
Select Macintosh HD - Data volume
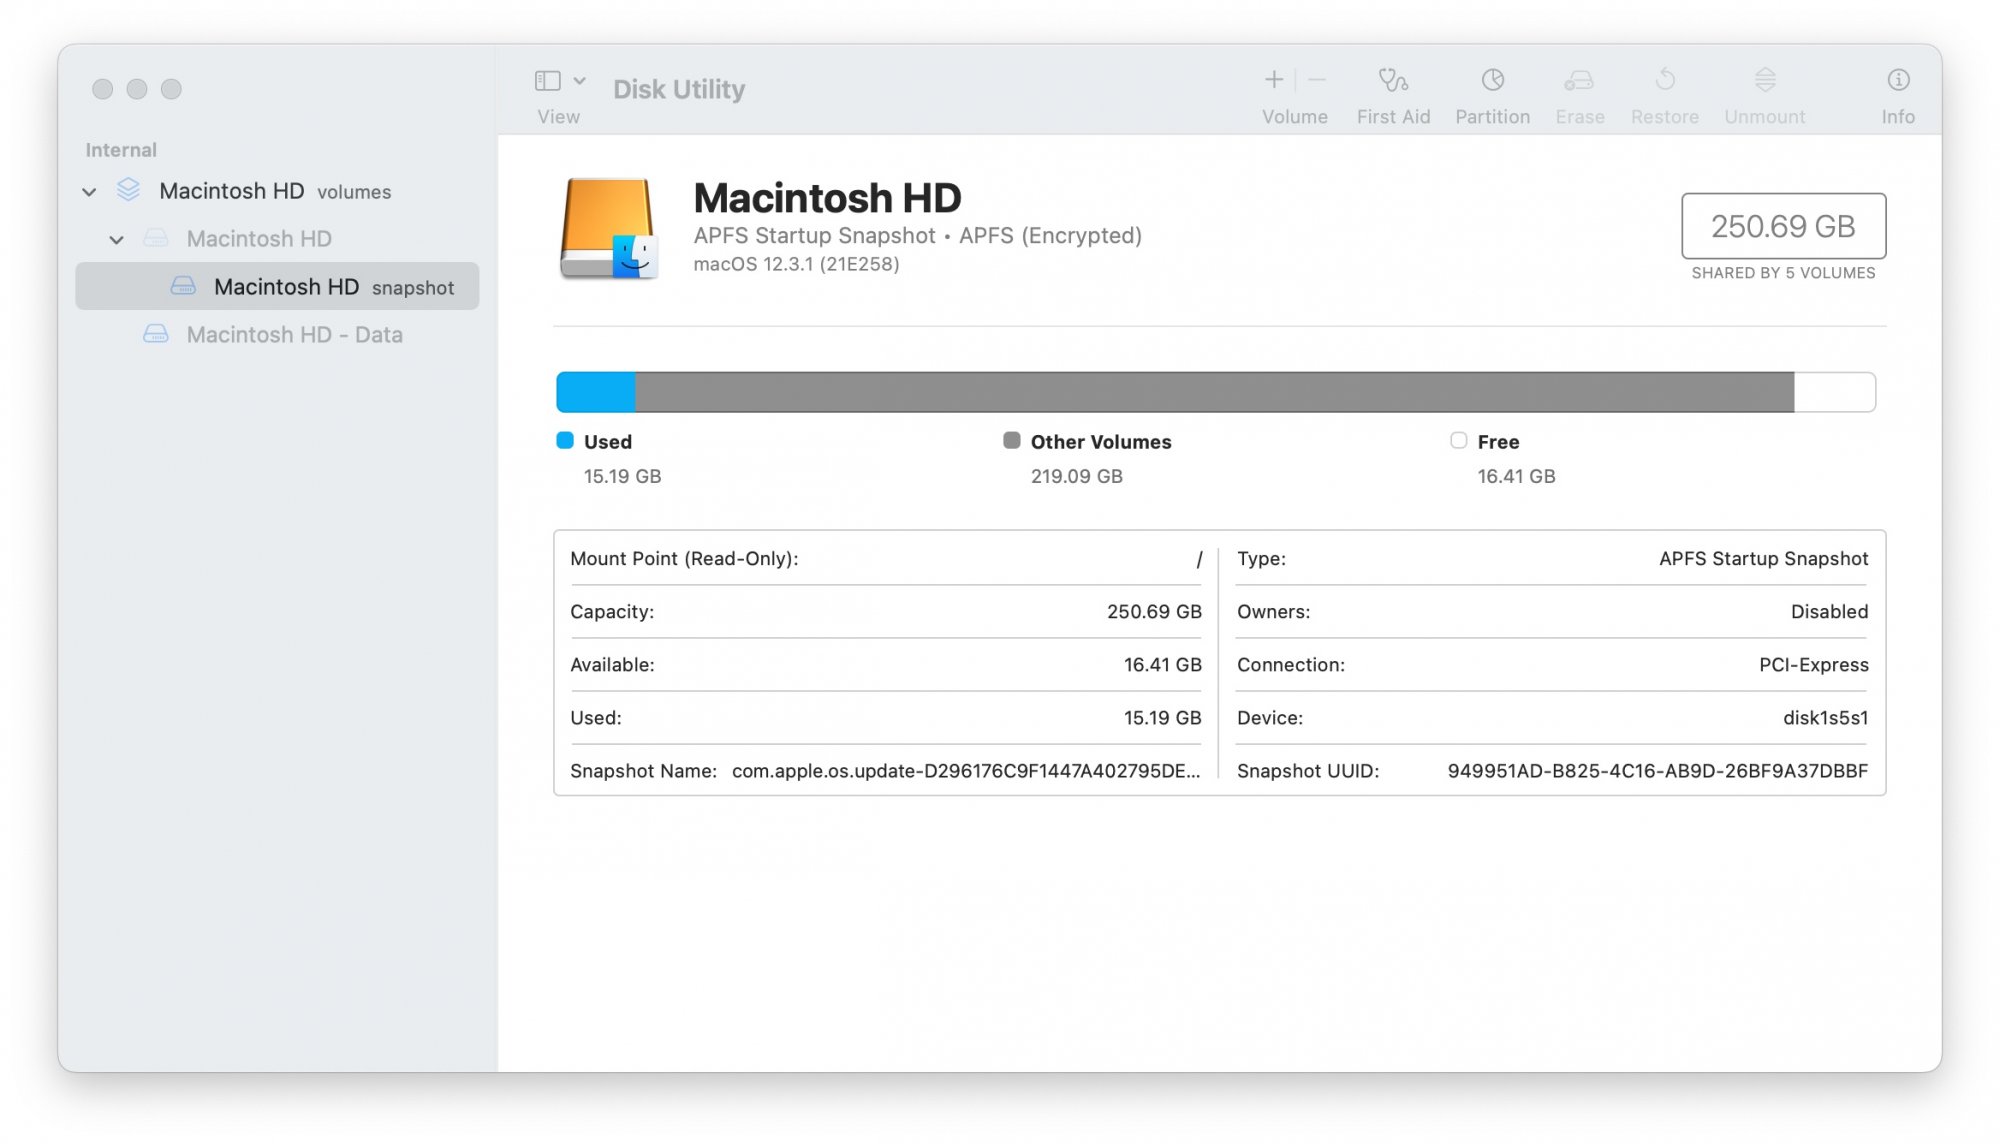click(x=277, y=335)
